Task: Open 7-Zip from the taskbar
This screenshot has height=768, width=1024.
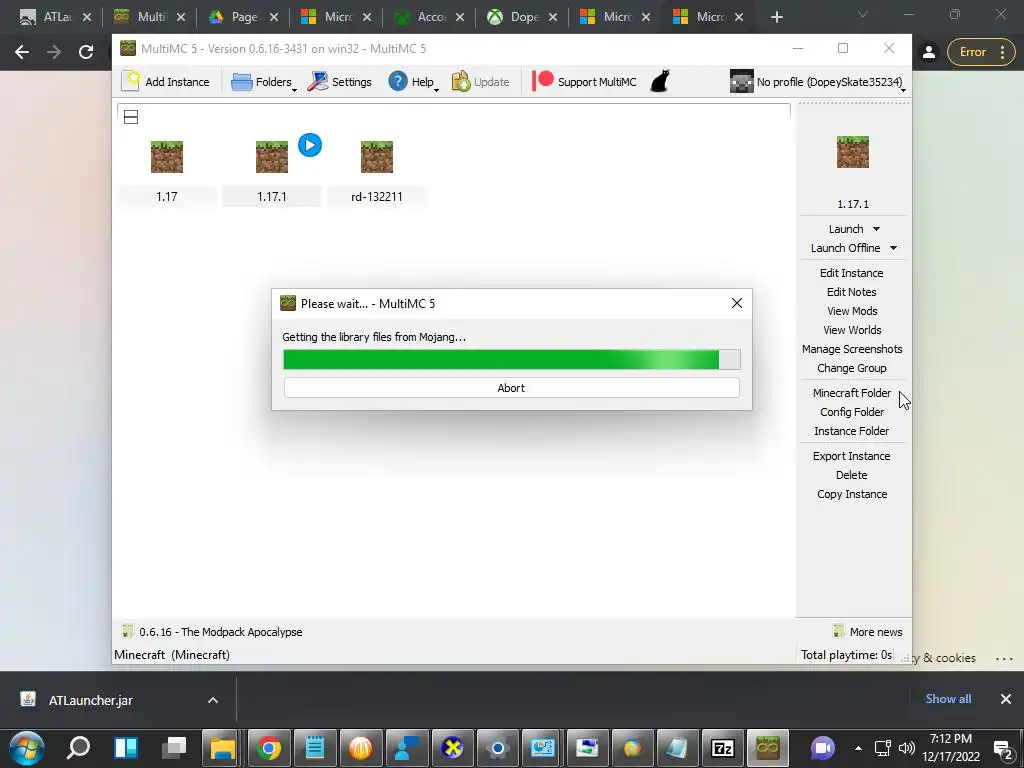Action: [722, 748]
